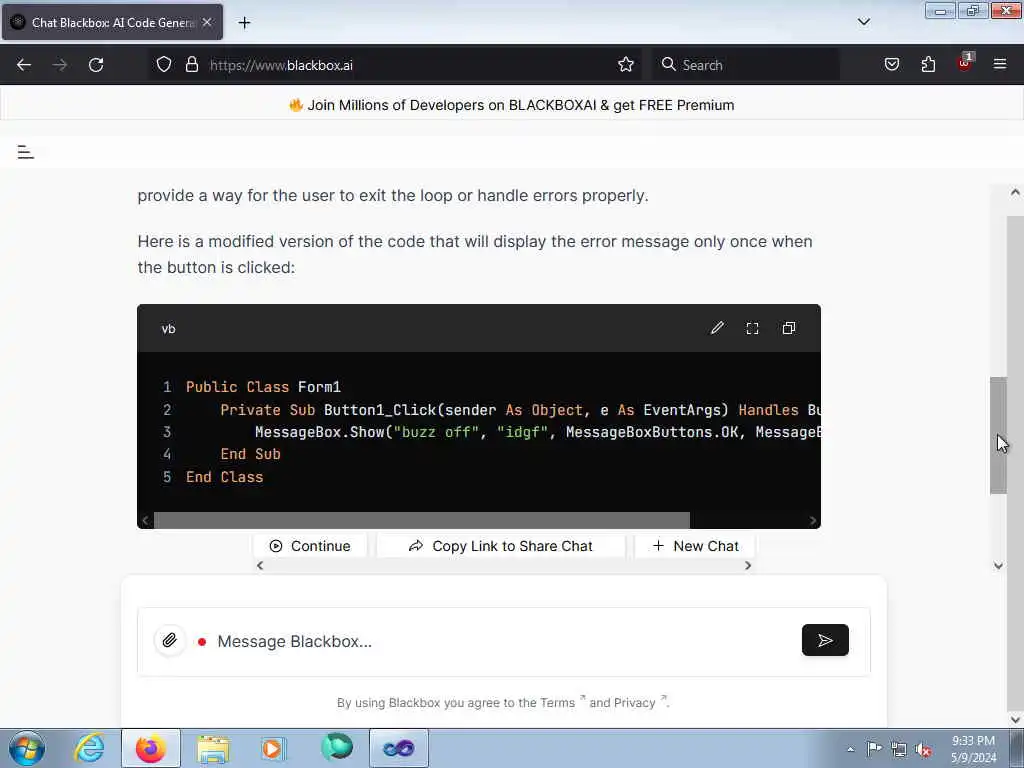The image size is (1024, 768).
Task: Click the code block horizontal scrollbar thumb
Action: (x=422, y=520)
